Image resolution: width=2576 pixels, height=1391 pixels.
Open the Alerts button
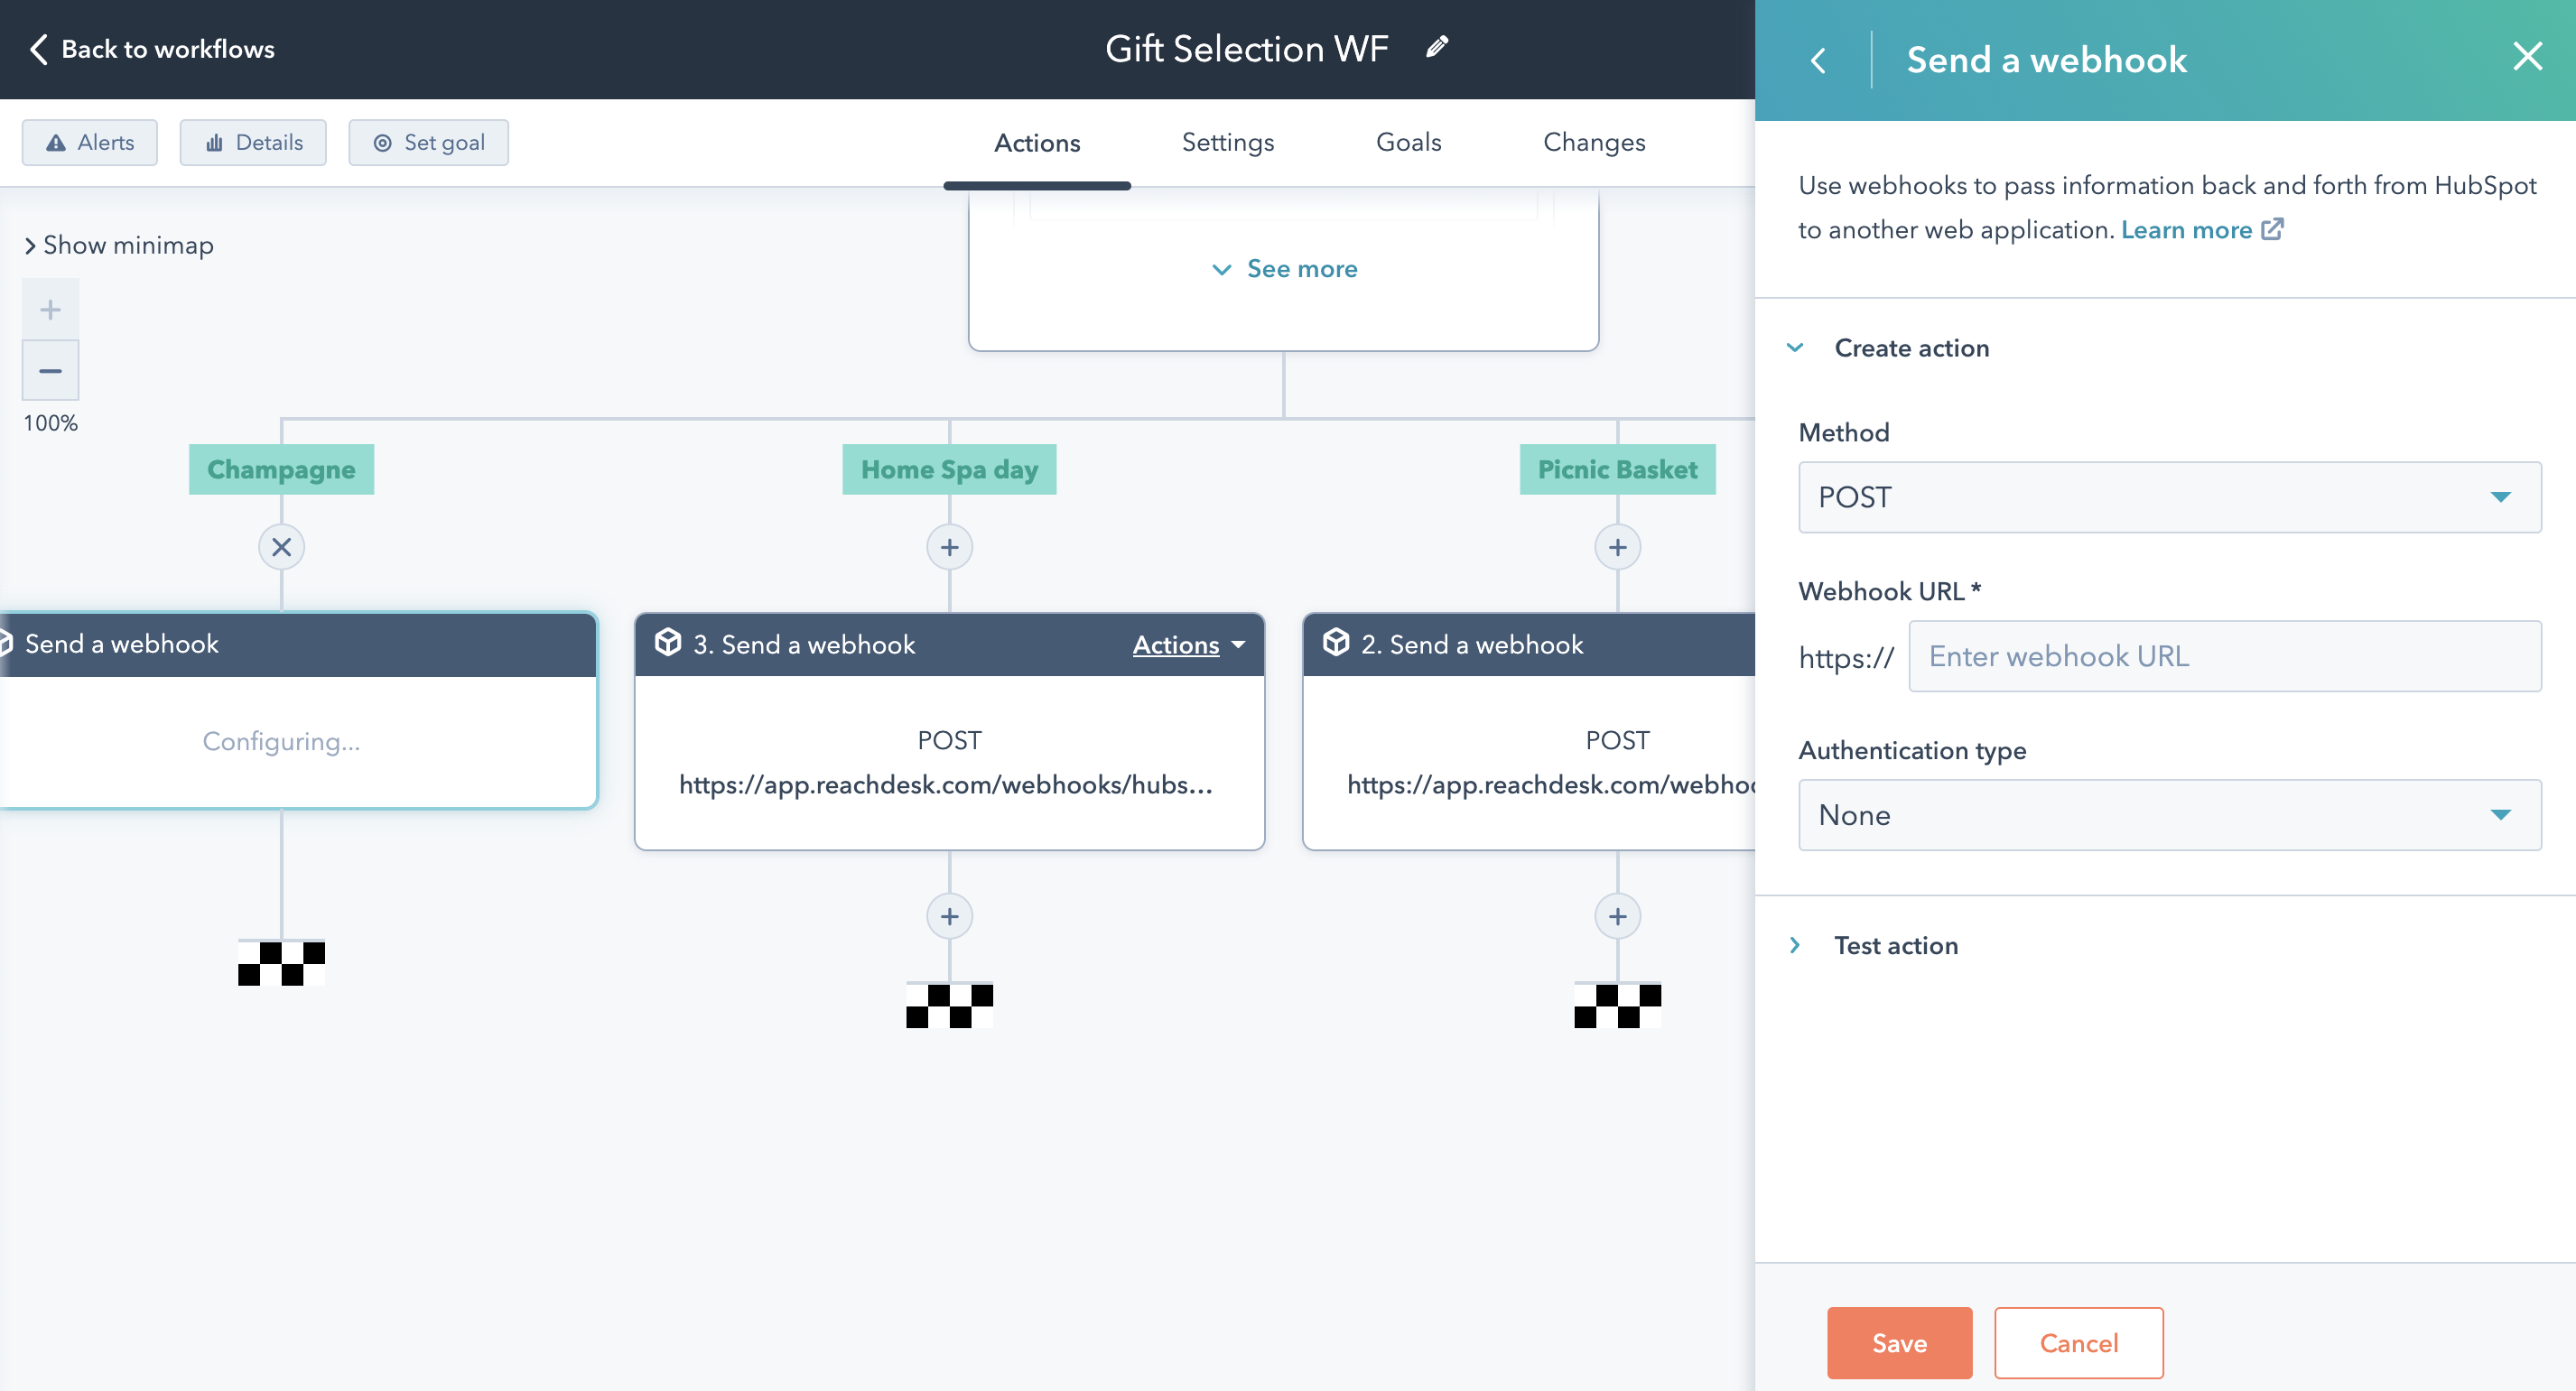90,142
